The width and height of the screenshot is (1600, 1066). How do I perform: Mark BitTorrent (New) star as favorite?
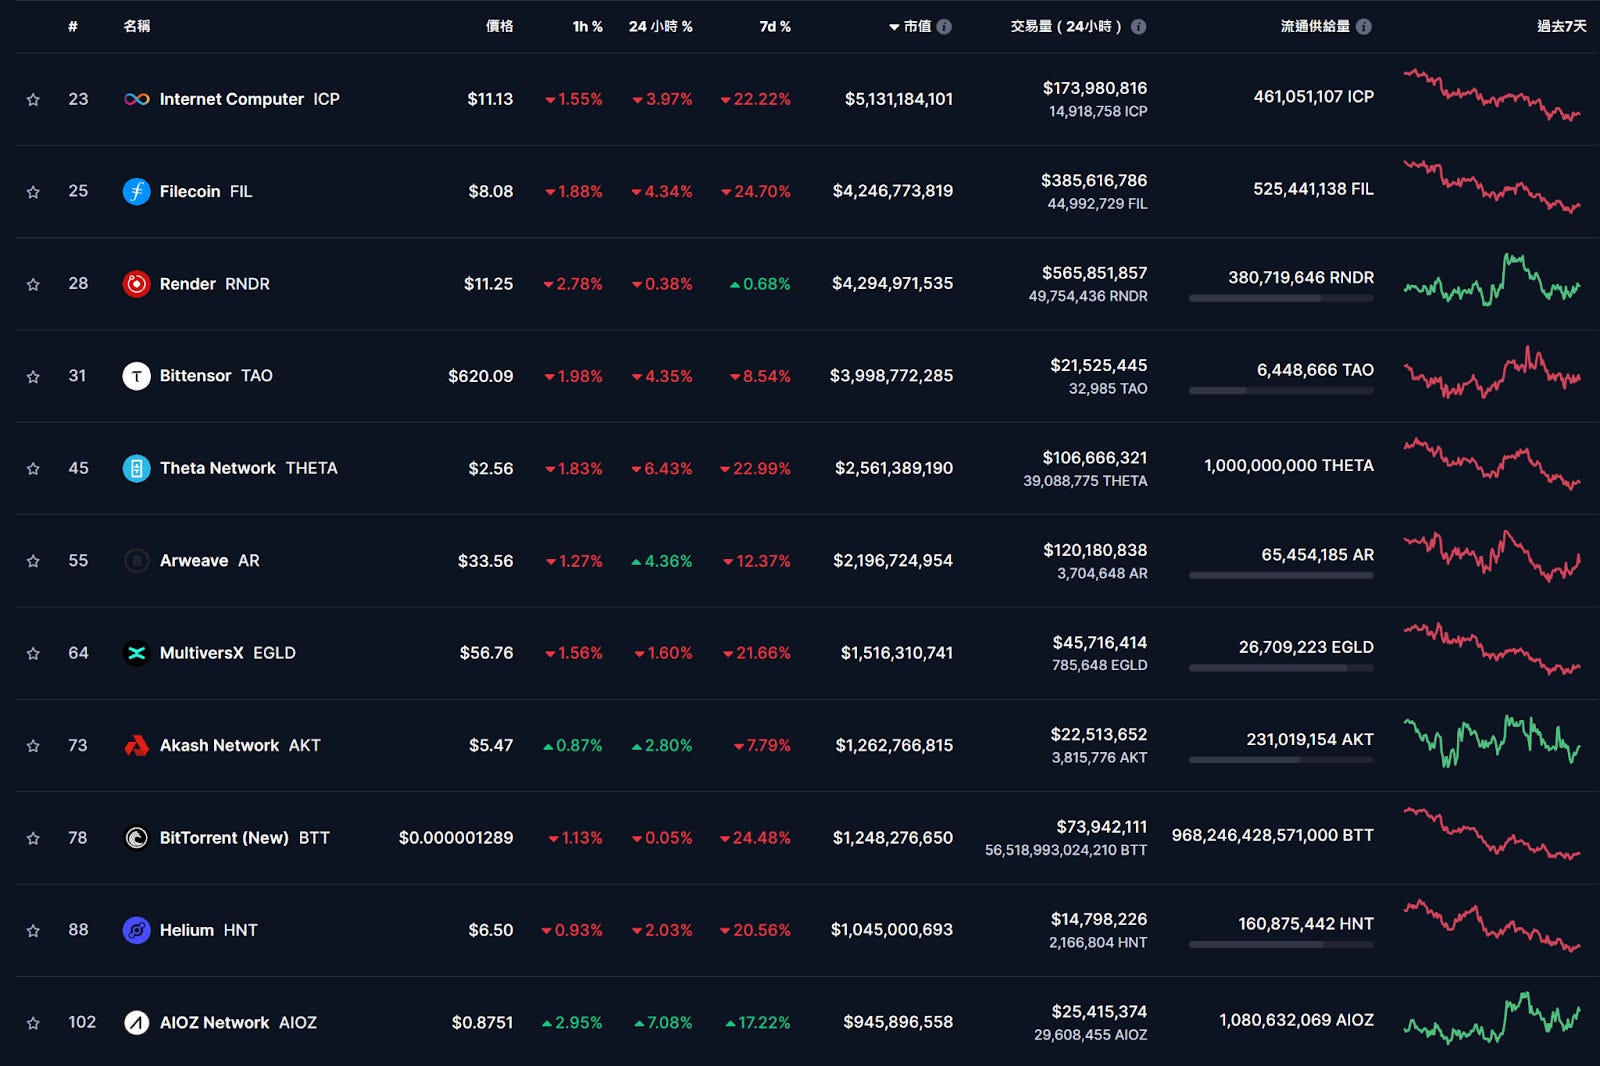click(33, 838)
